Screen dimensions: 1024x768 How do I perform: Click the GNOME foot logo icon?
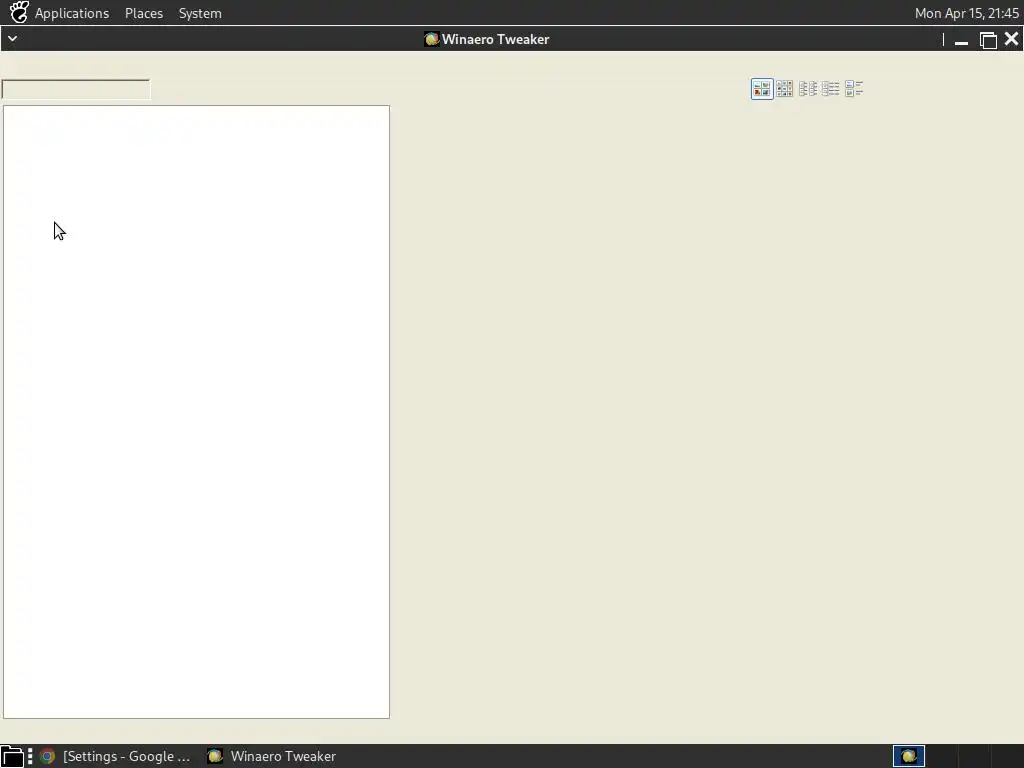[19, 12]
